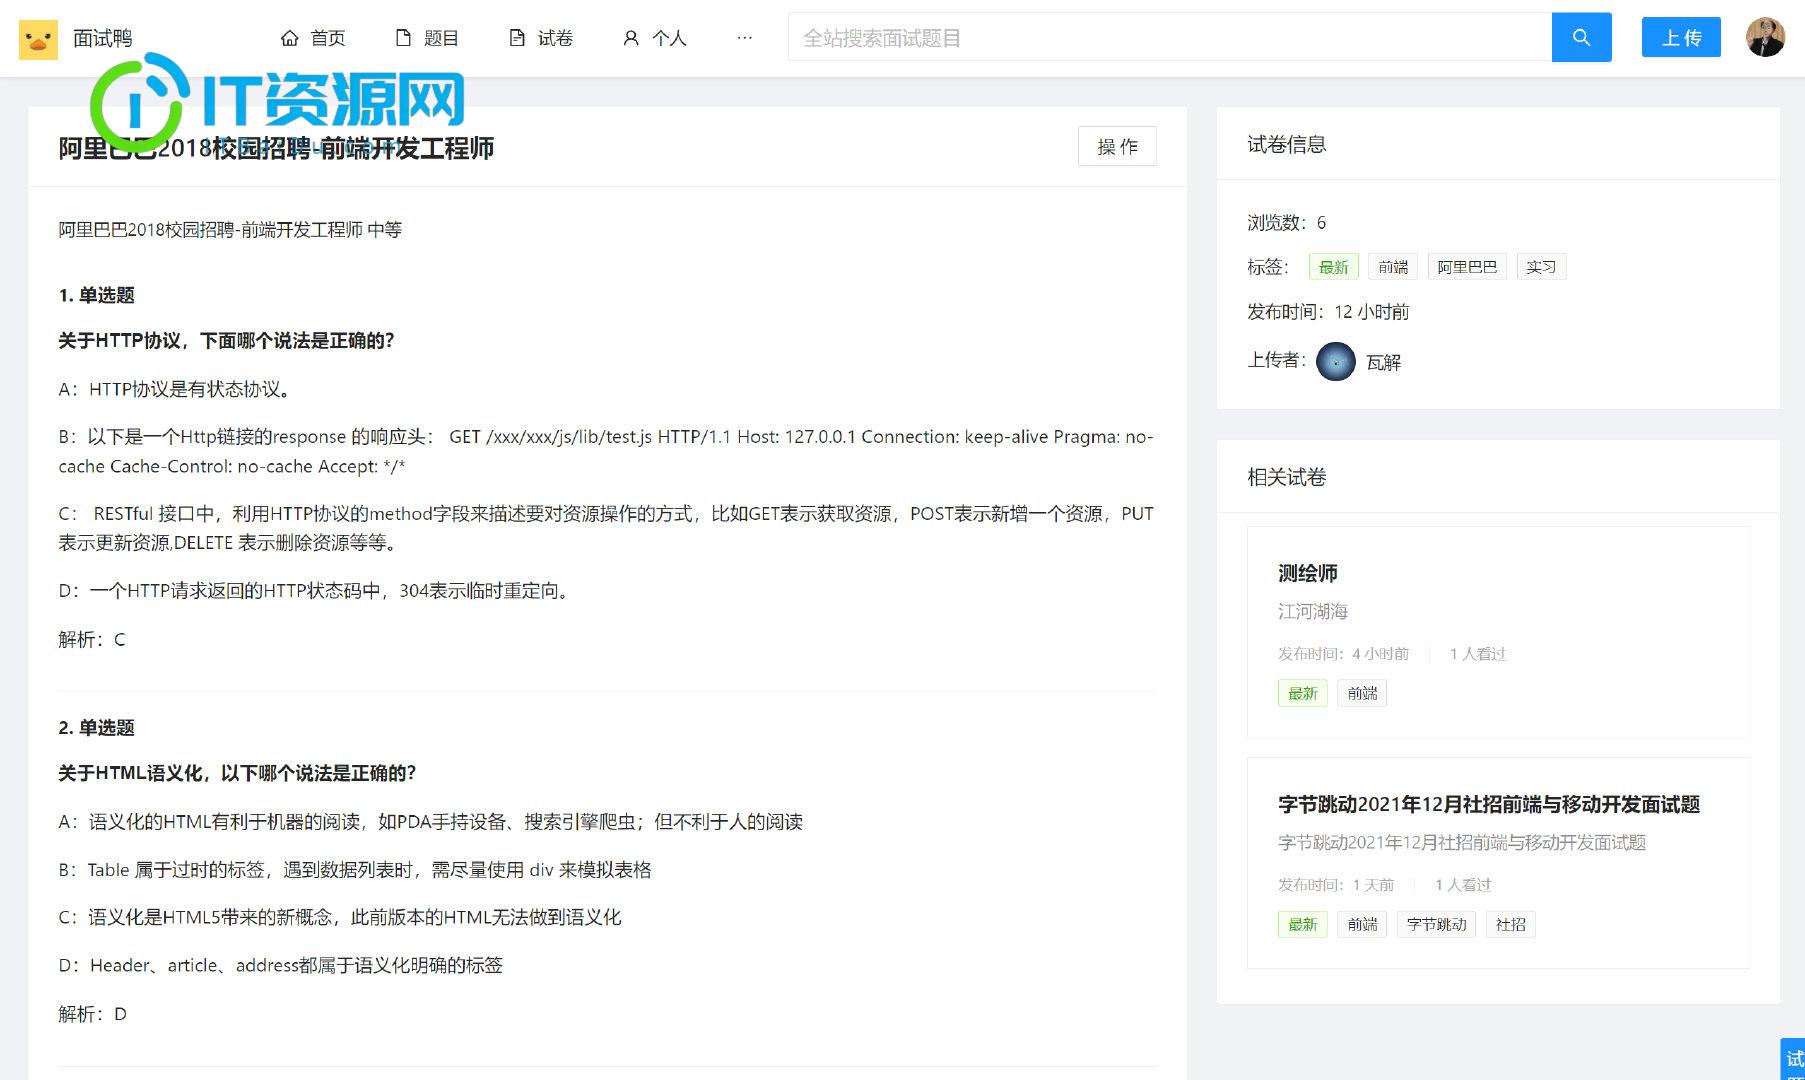Viewport: 1805px width, 1080px height.
Task: Open the user avatar in header
Action: [x=1765, y=38]
